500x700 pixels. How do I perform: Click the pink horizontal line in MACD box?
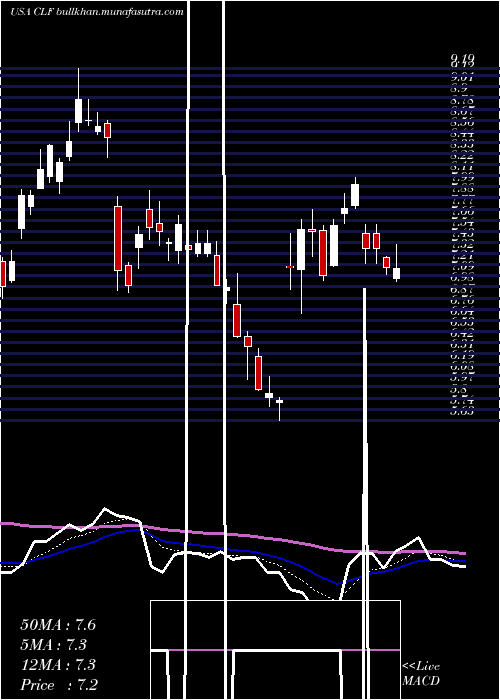tap(275, 650)
